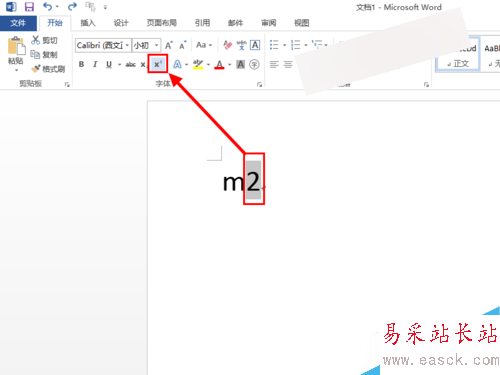Click 剪切 (Cut) with scissors icon
Image resolution: width=500 pixels, height=375 pixels.
tap(44, 40)
